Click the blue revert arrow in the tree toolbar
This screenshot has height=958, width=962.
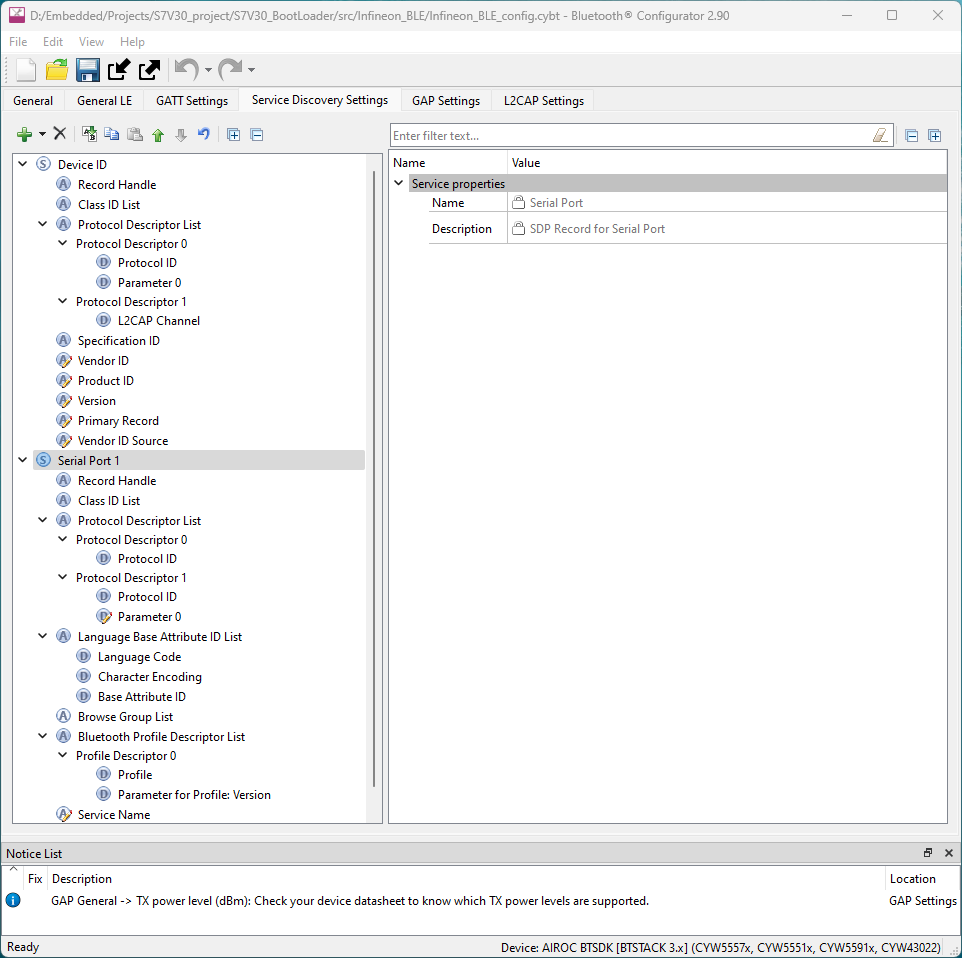click(204, 134)
